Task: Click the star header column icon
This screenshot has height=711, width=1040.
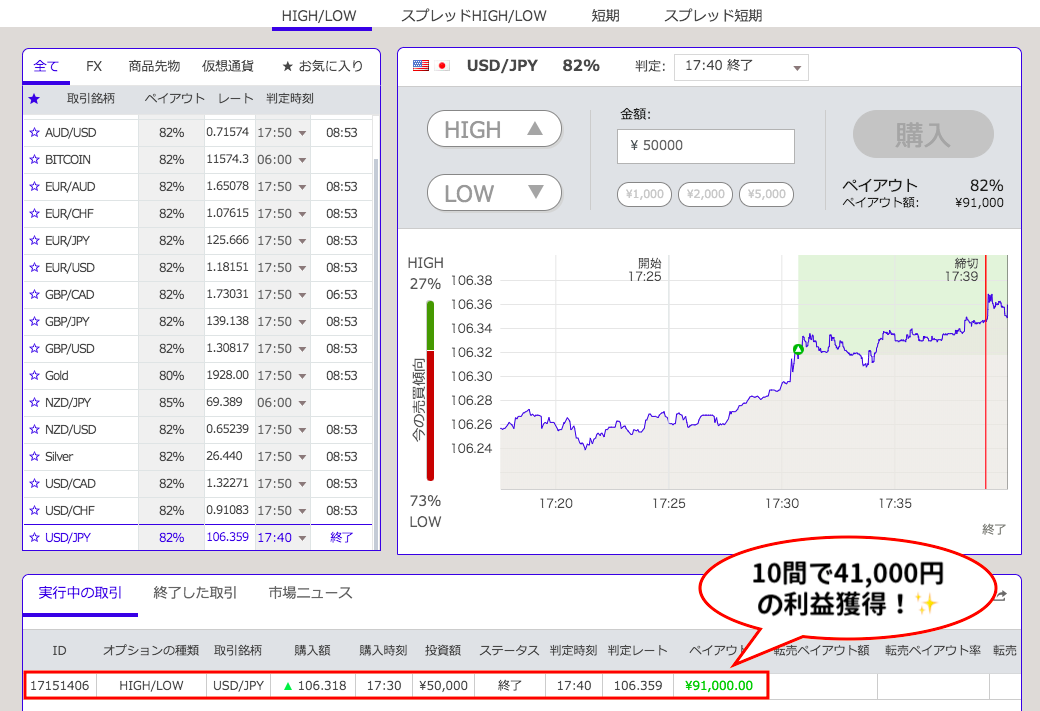Action: 34,99
